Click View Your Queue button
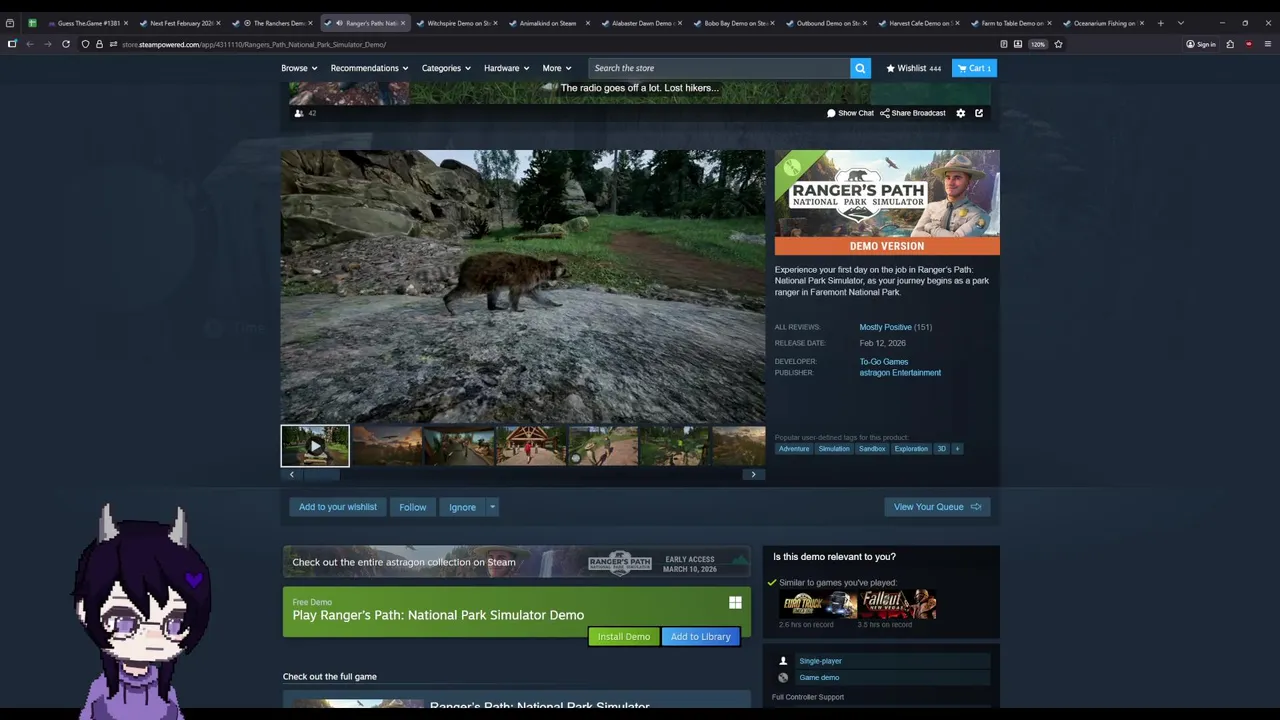The width and height of the screenshot is (1280, 720). click(x=937, y=507)
